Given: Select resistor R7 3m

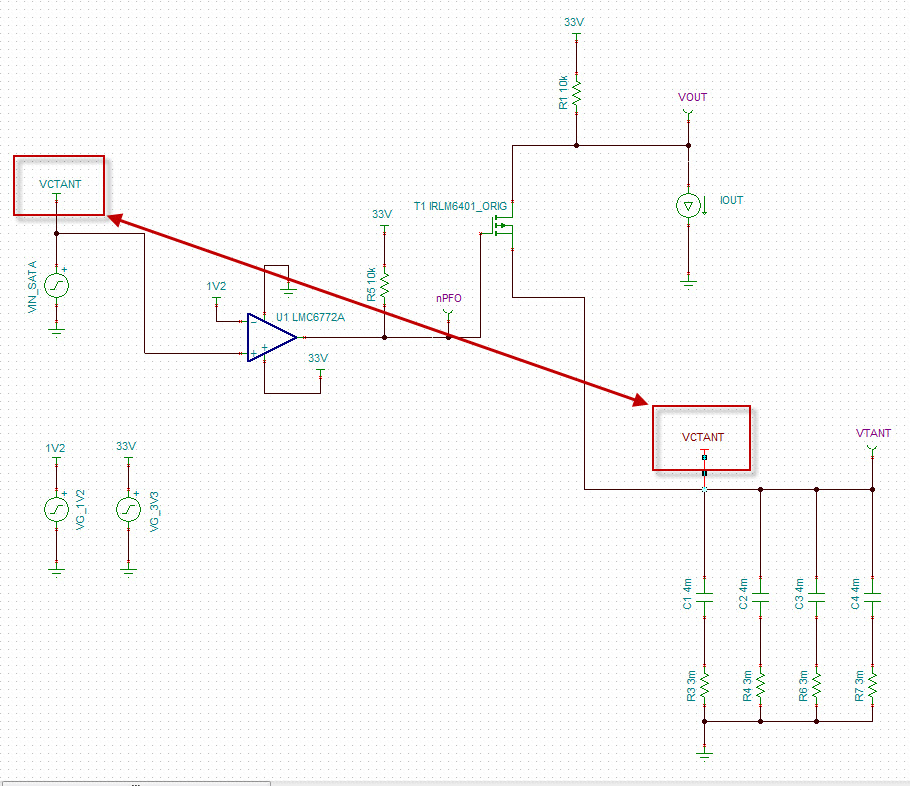Looking at the screenshot, I should tap(871, 685).
